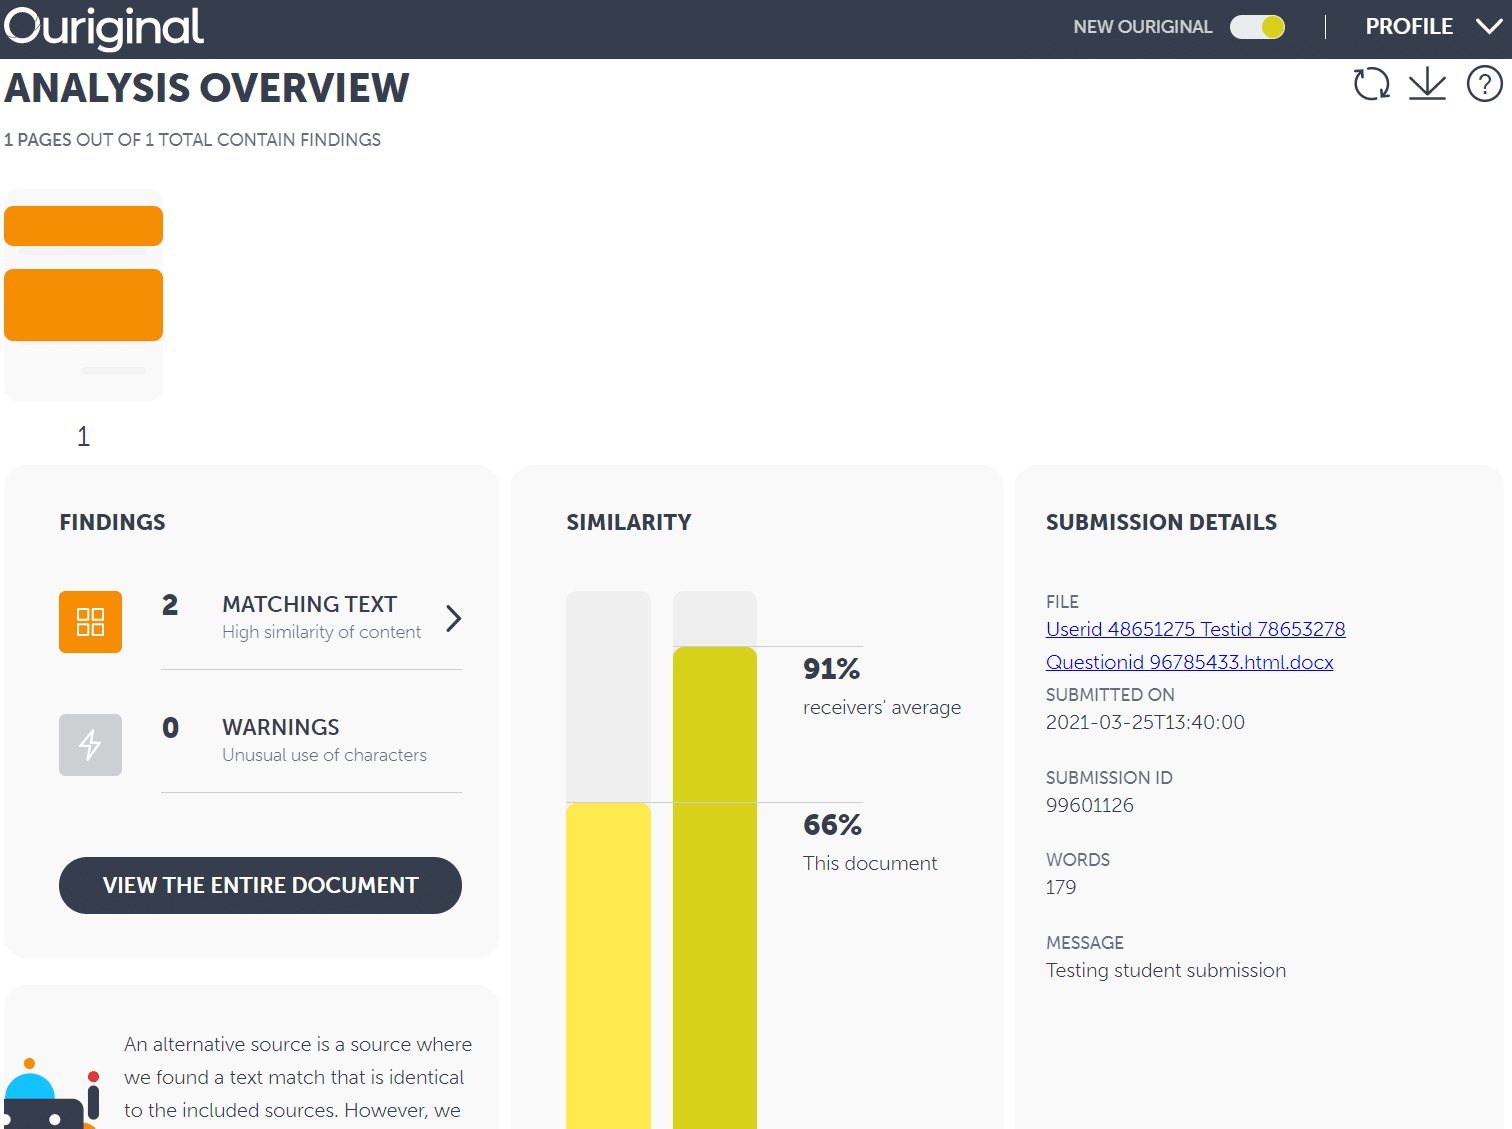
Task: Expand the Profile dropdown arrow
Action: [1488, 27]
